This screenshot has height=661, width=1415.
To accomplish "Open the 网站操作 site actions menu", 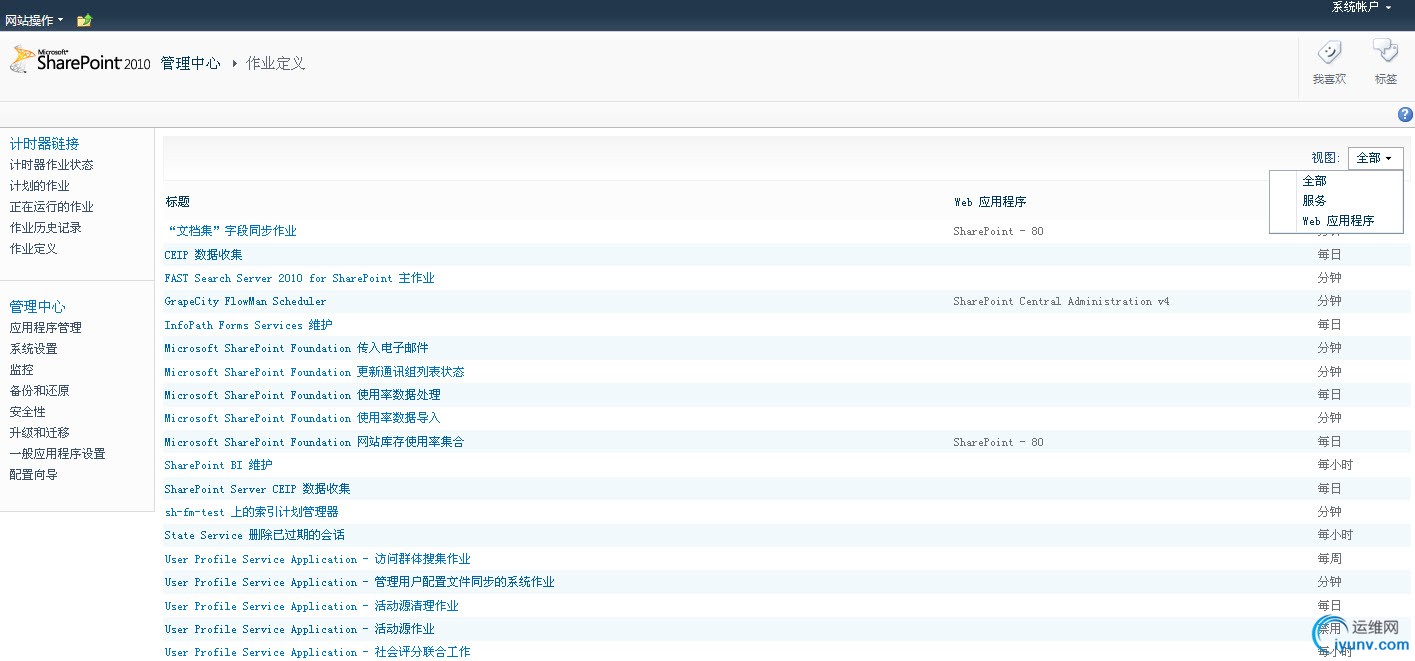I will pyautogui.click(x=34, y=20).
